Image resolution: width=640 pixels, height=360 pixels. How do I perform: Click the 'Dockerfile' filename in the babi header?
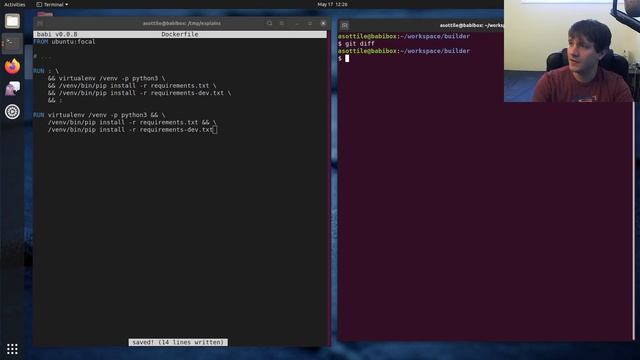click(180, 34)
